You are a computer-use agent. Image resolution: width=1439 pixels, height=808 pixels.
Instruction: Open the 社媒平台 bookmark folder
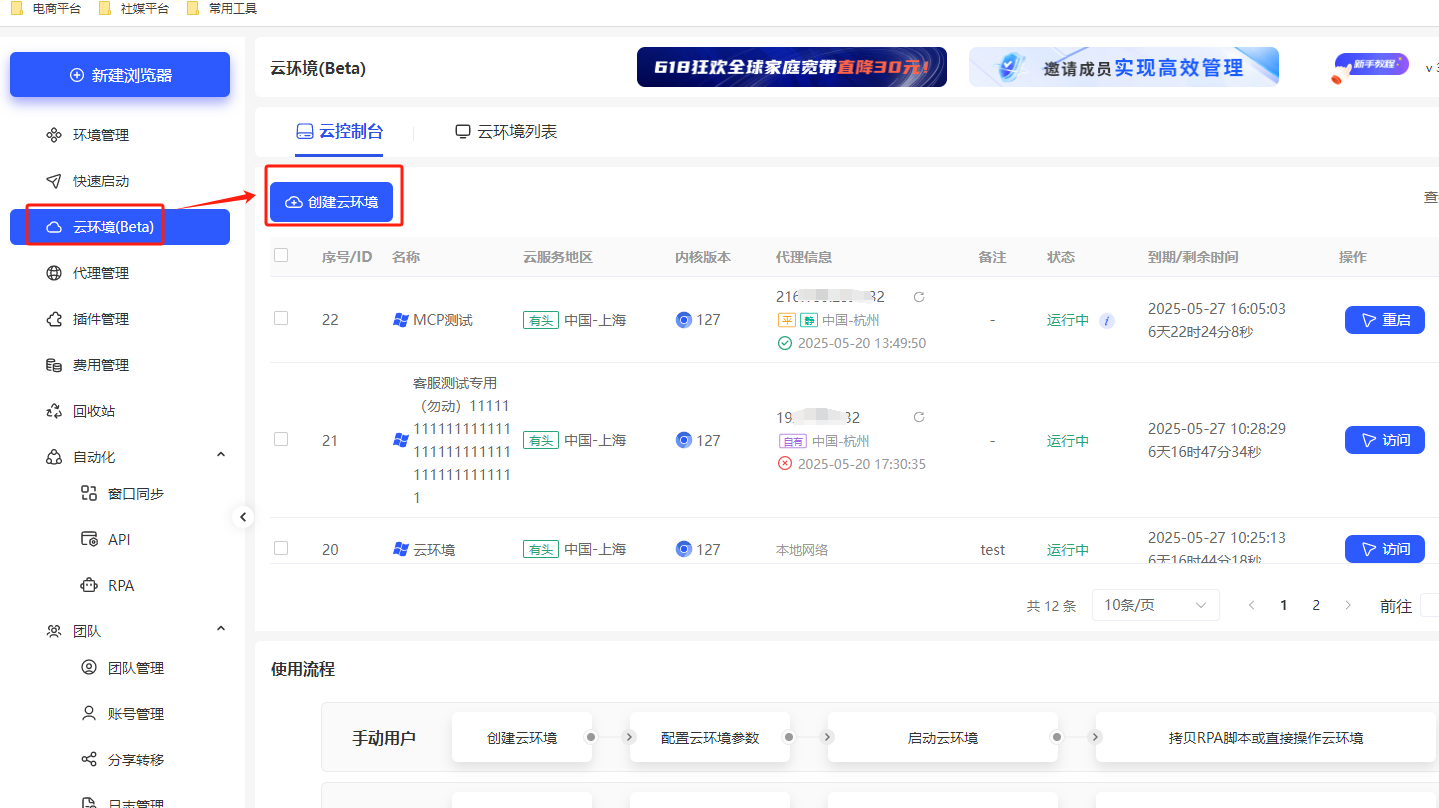tap(135, 9)
